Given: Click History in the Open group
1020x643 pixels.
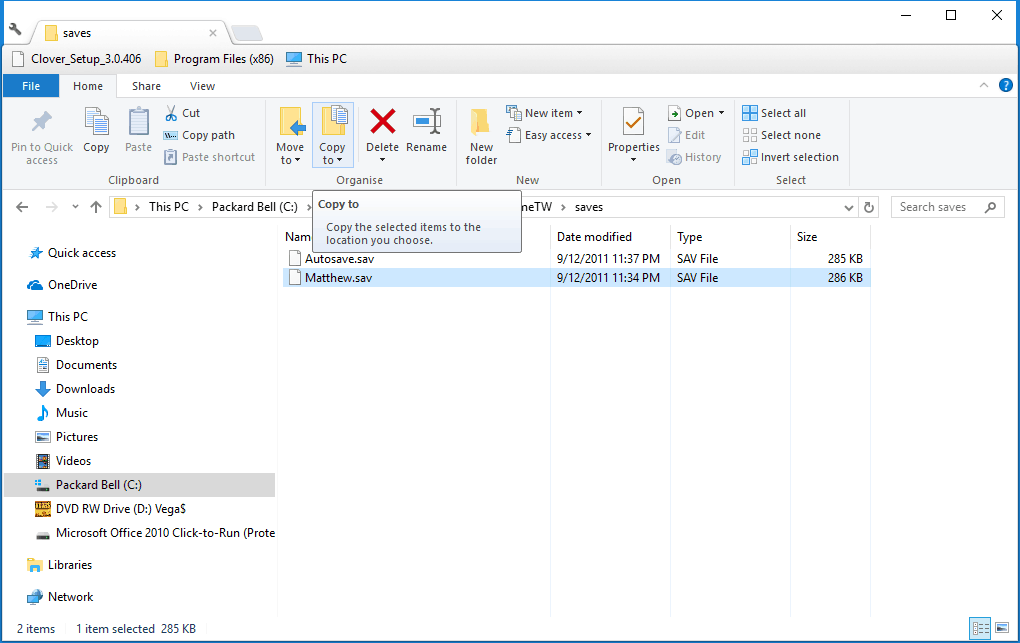Looking at the screenshot, I should click(x=695, y=157).
